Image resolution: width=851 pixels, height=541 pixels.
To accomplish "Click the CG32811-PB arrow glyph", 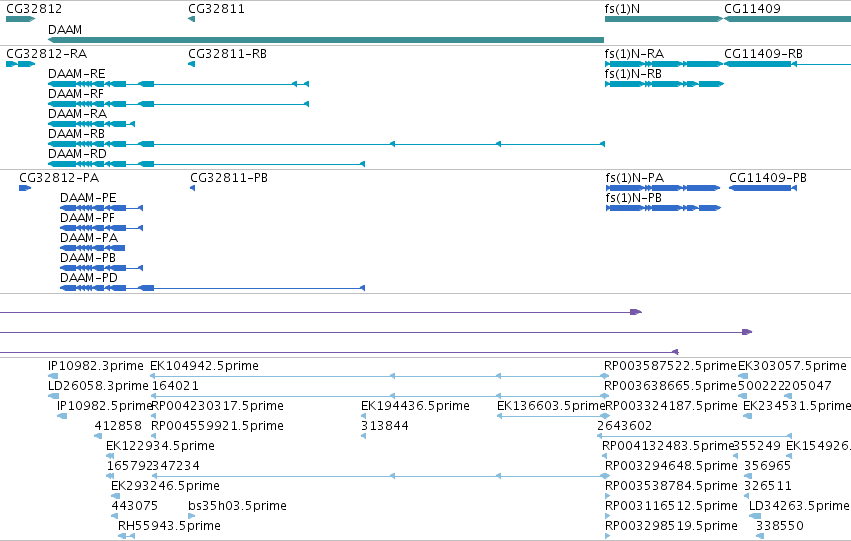I will 192,188.
